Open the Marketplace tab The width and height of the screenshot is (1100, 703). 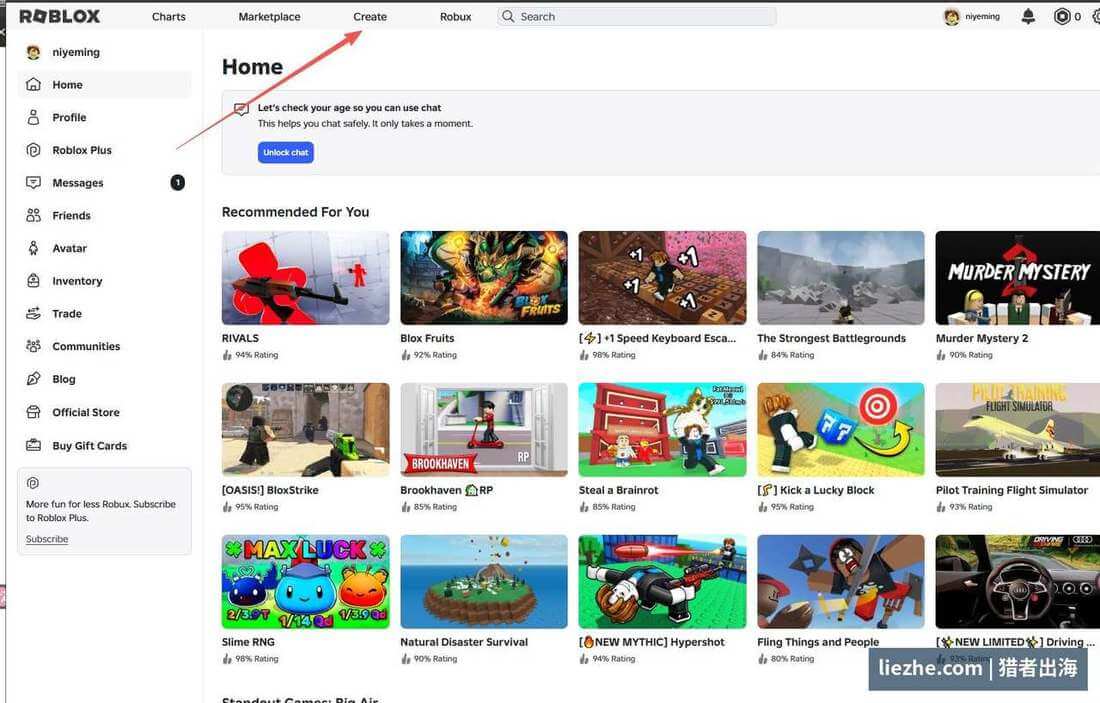pyautogui.click(x=269, y=16)
